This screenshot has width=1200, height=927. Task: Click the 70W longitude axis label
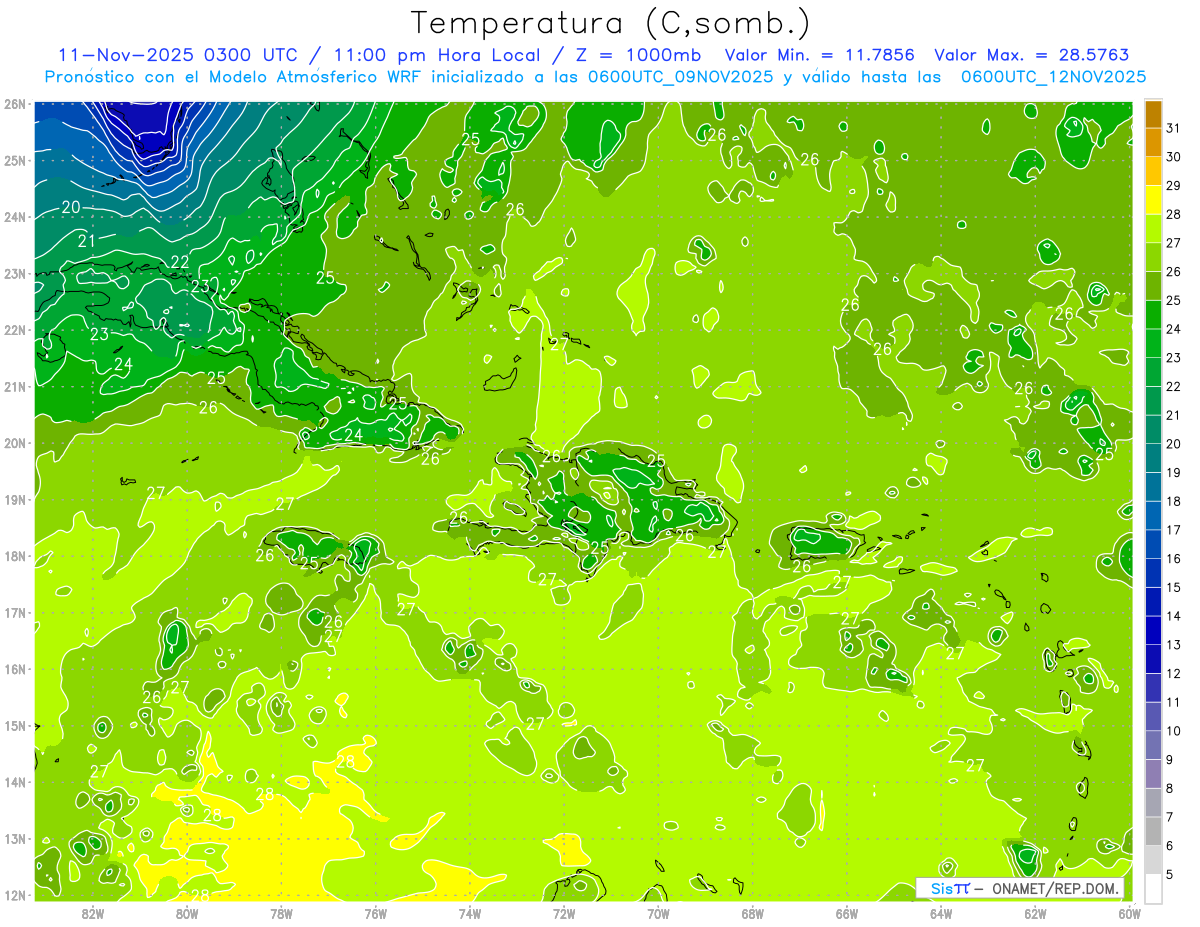[658, 913]
